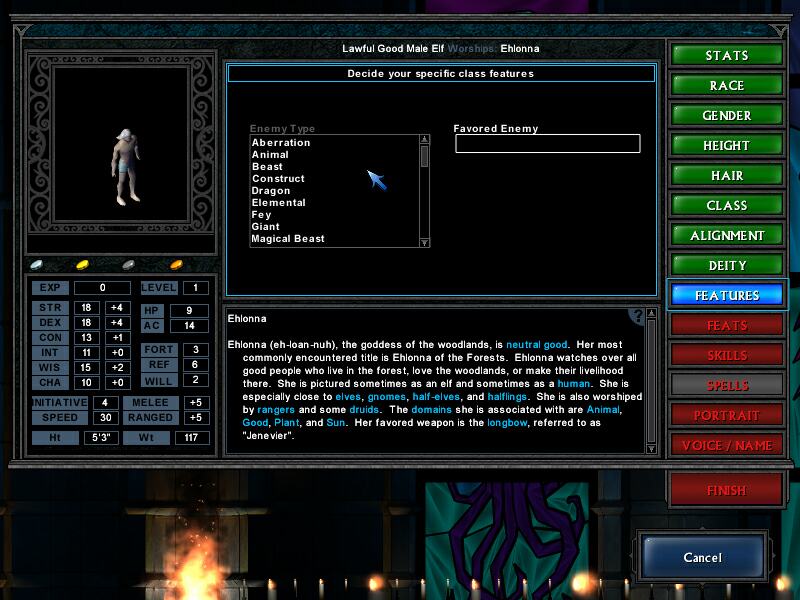
Task: Open the Class selection section
Action: [727, 205]
